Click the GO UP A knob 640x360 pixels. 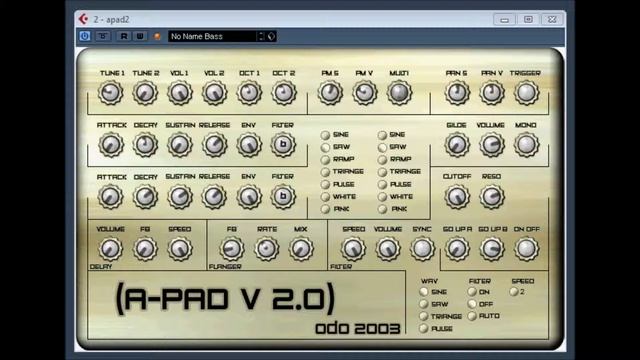[457, 249]
